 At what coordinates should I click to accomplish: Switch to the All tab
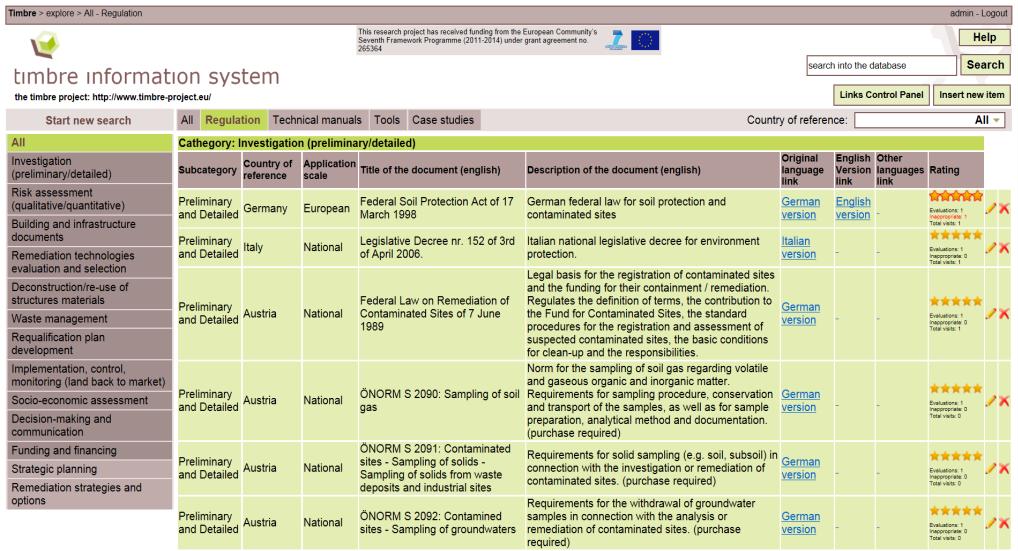(187, 120)
